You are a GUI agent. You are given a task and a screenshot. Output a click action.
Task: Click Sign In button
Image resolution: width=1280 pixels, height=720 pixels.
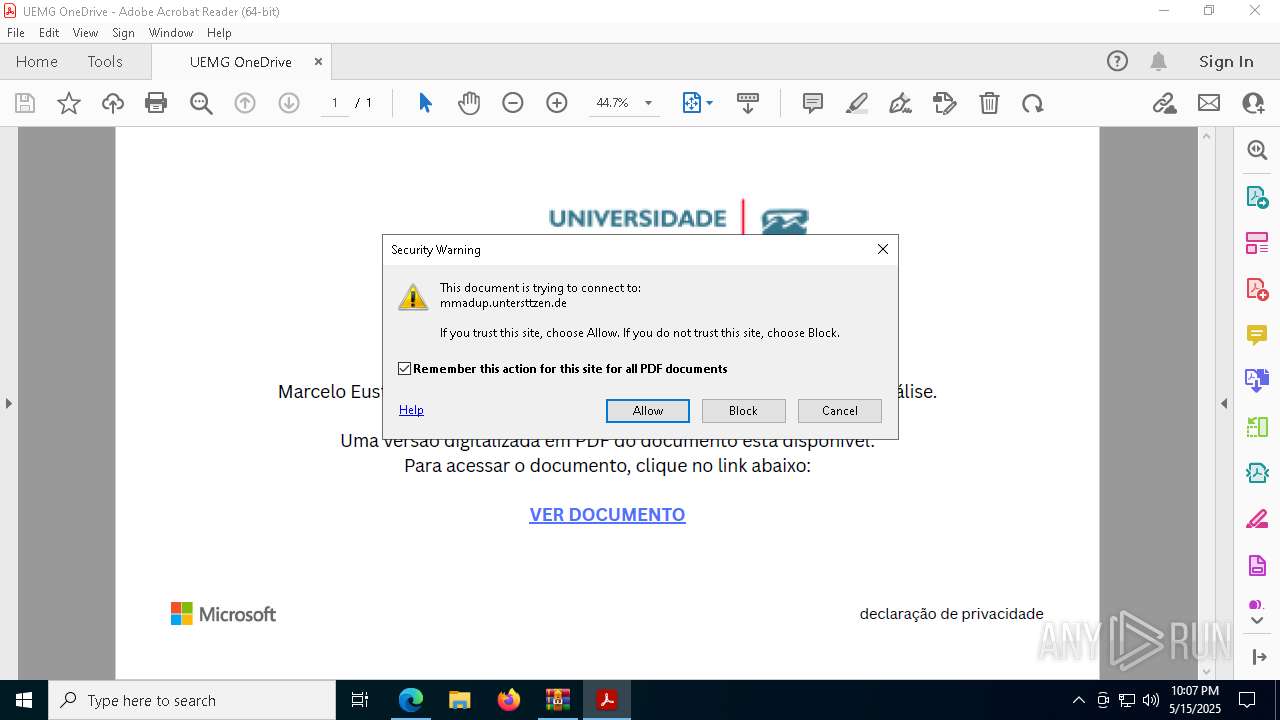[x=1226, y=61]
